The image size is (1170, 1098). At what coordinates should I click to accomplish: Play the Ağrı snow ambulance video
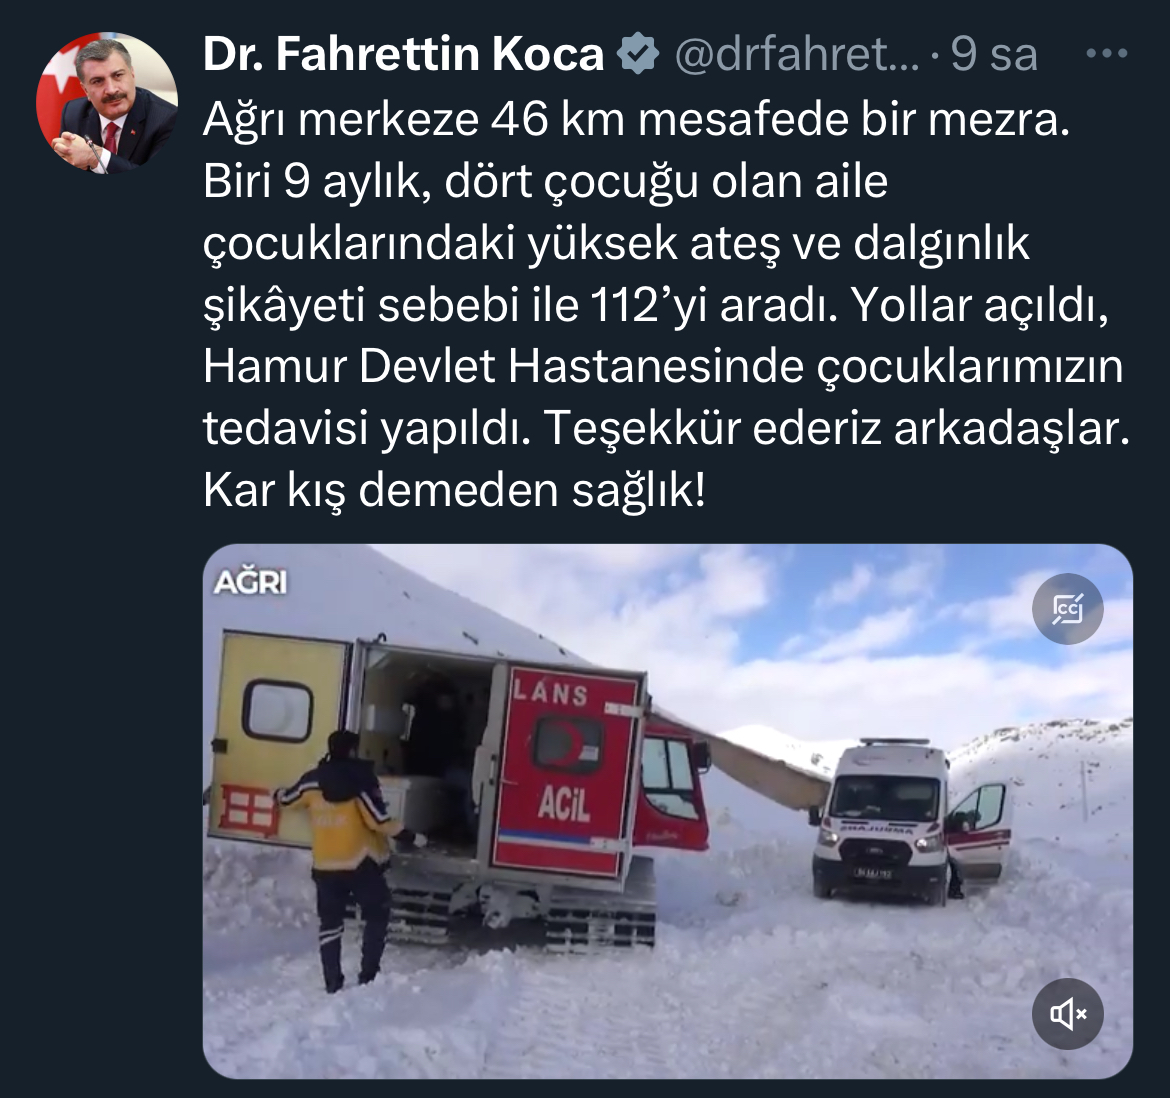(x=668, y=811)
